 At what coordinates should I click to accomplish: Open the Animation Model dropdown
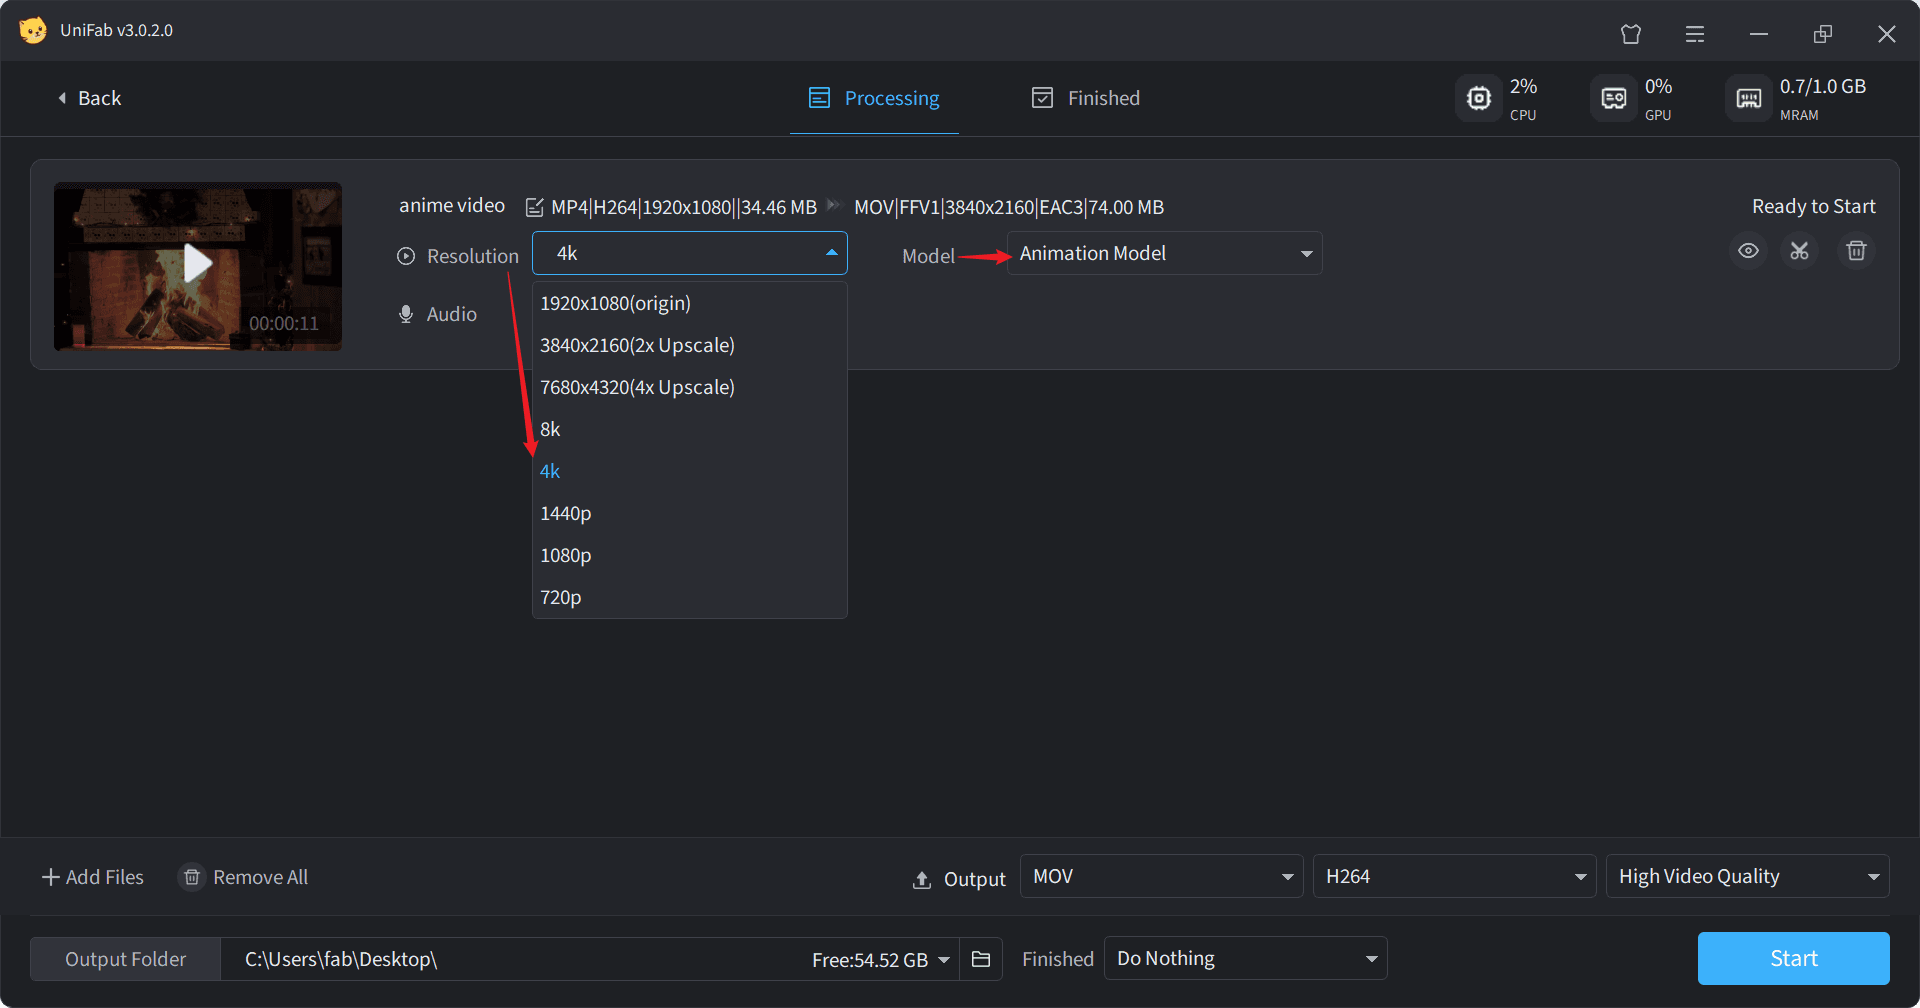tap(1164, 253)
